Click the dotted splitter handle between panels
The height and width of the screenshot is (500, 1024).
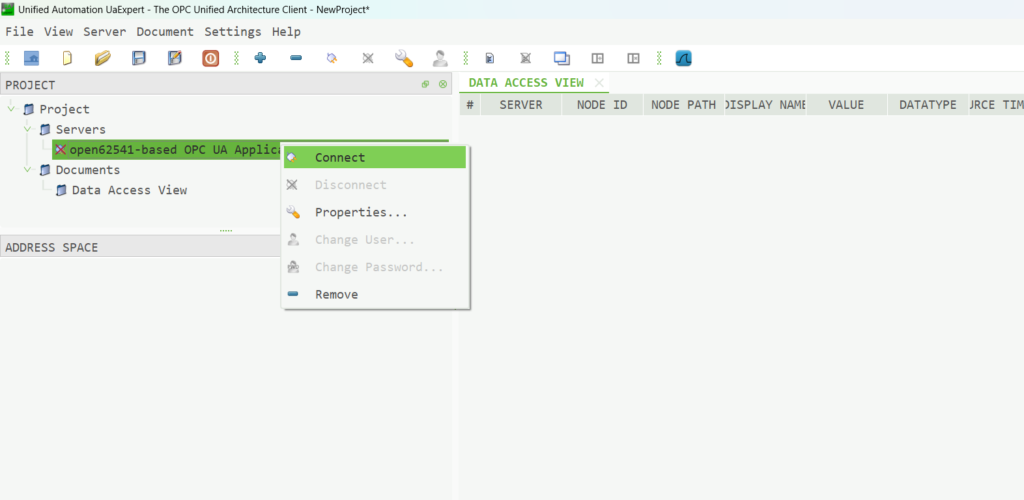[226, 231]
